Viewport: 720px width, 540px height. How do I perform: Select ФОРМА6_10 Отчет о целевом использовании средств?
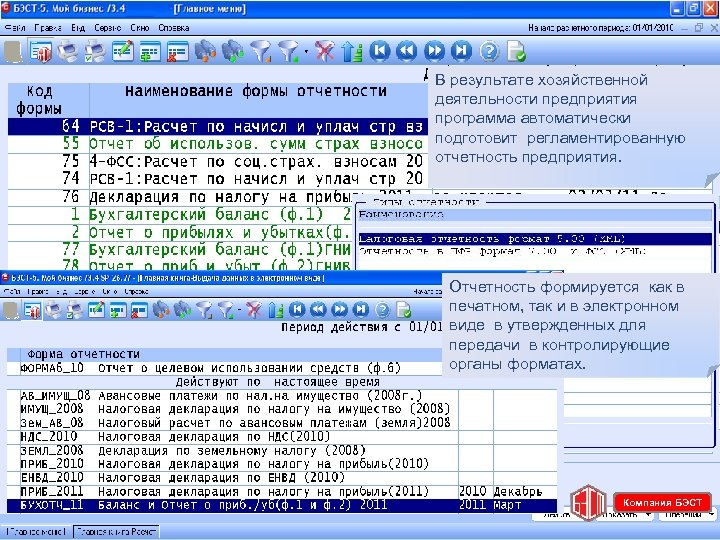(225, 368)
